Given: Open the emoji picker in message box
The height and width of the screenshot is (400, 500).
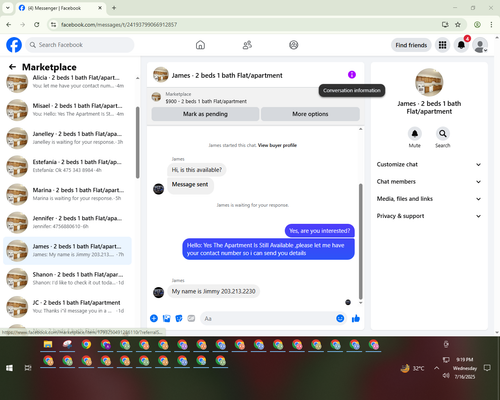Looking at the screenshot, I should point(340,318).
